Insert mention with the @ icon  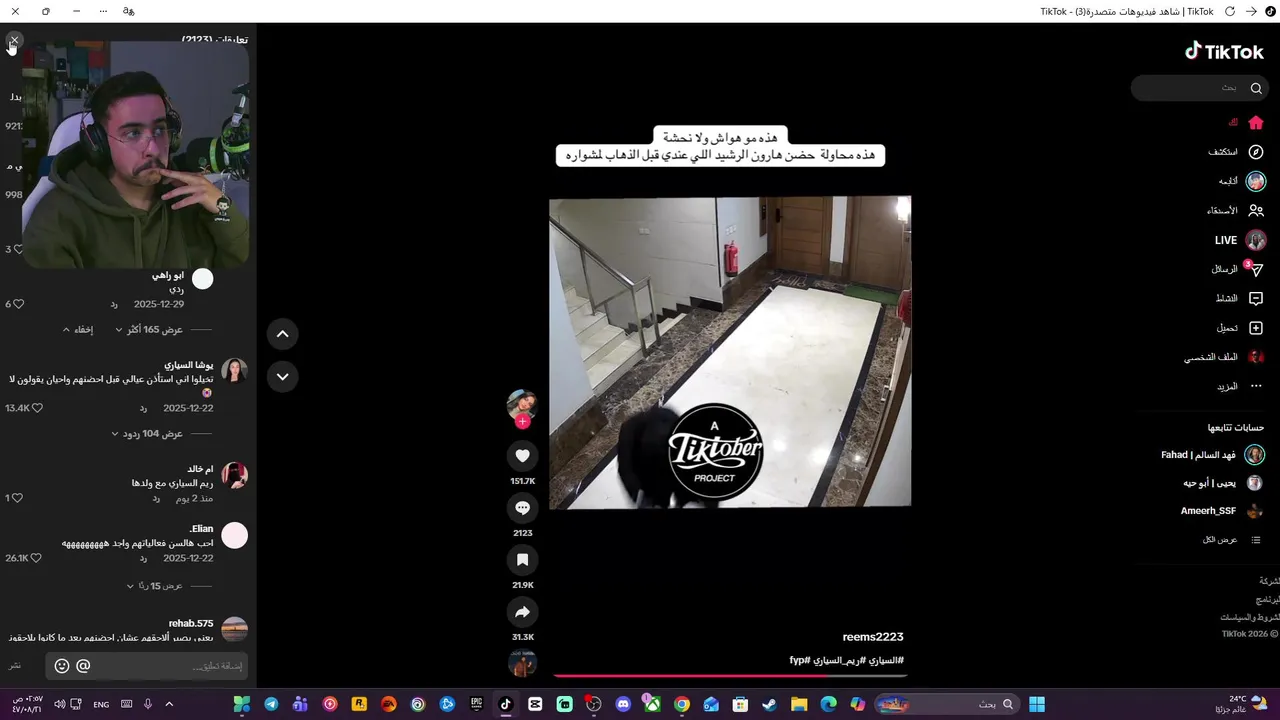pyautogui.click(x=83, y=666)
